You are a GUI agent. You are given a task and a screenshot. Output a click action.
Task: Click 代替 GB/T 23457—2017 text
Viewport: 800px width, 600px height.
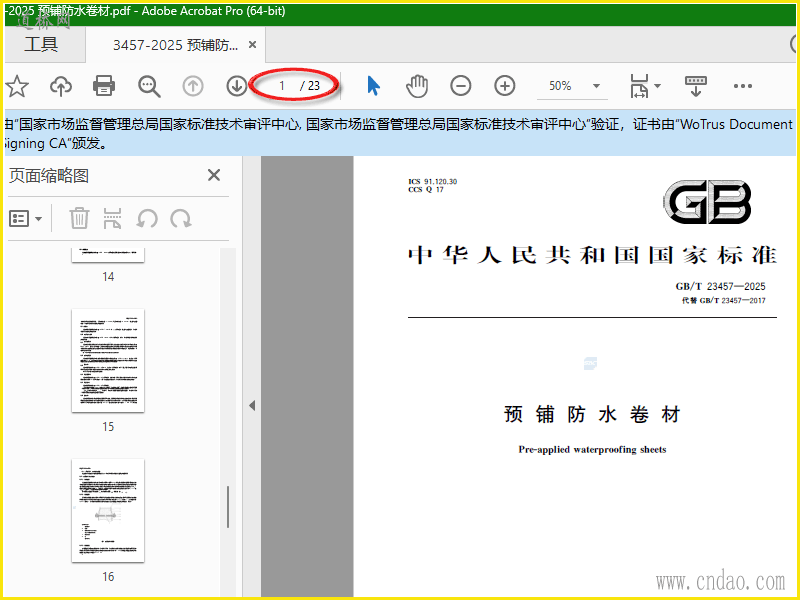point(723,301)
